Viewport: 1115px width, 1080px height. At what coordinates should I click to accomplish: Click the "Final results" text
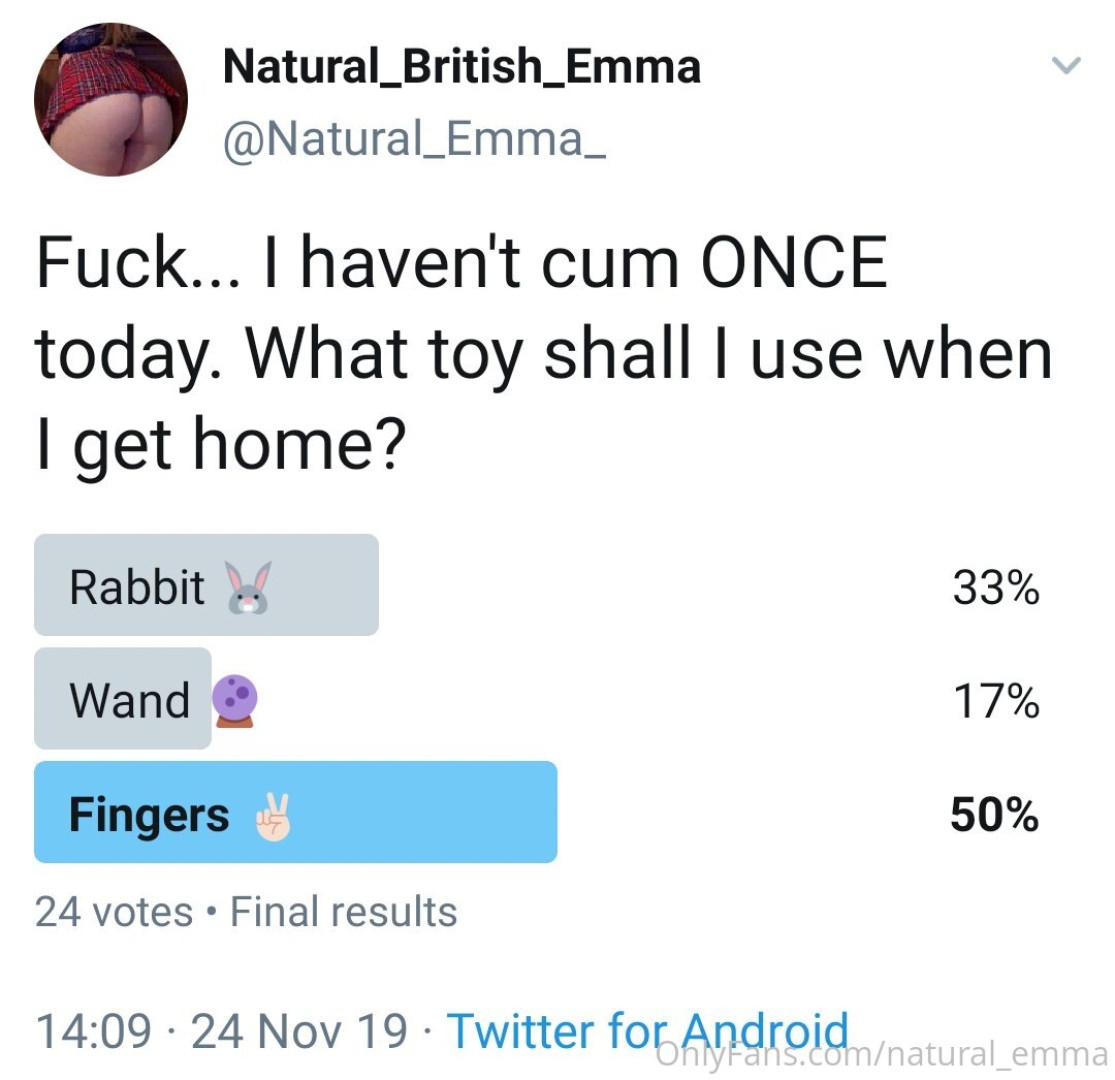click(x=343, y=911)
